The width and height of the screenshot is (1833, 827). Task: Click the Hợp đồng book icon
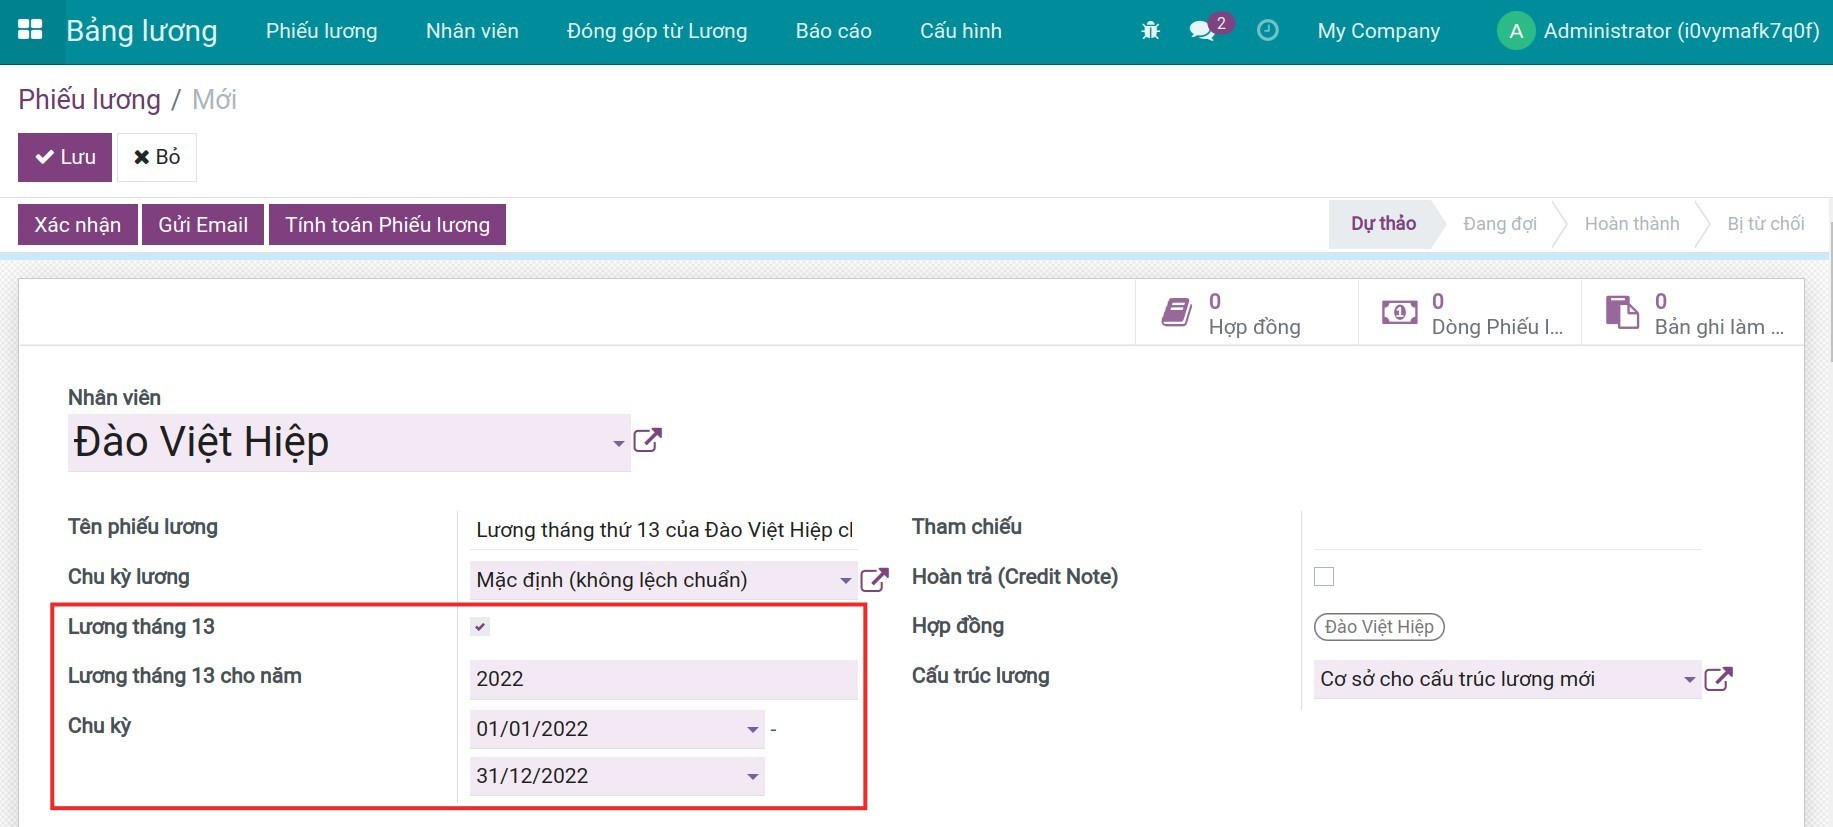[1176, 313]
